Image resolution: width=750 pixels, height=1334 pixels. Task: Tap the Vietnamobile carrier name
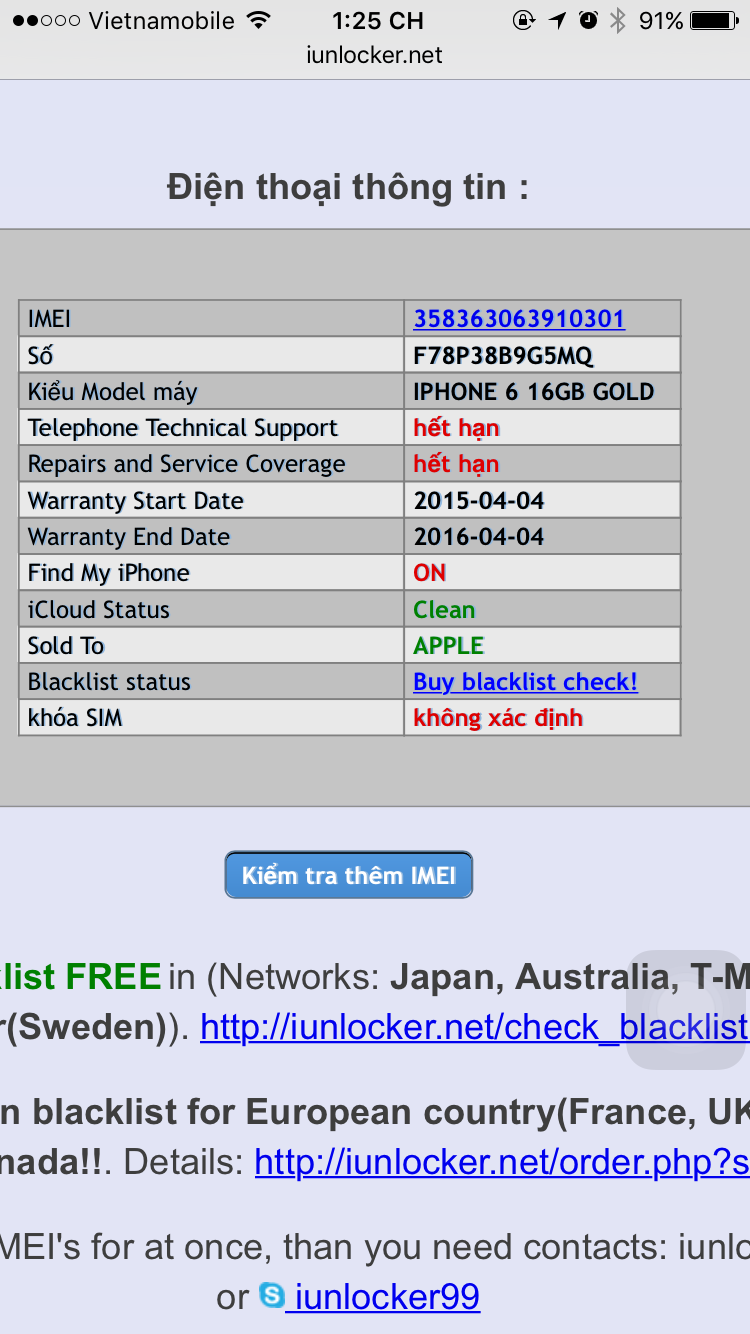(162, 20)
